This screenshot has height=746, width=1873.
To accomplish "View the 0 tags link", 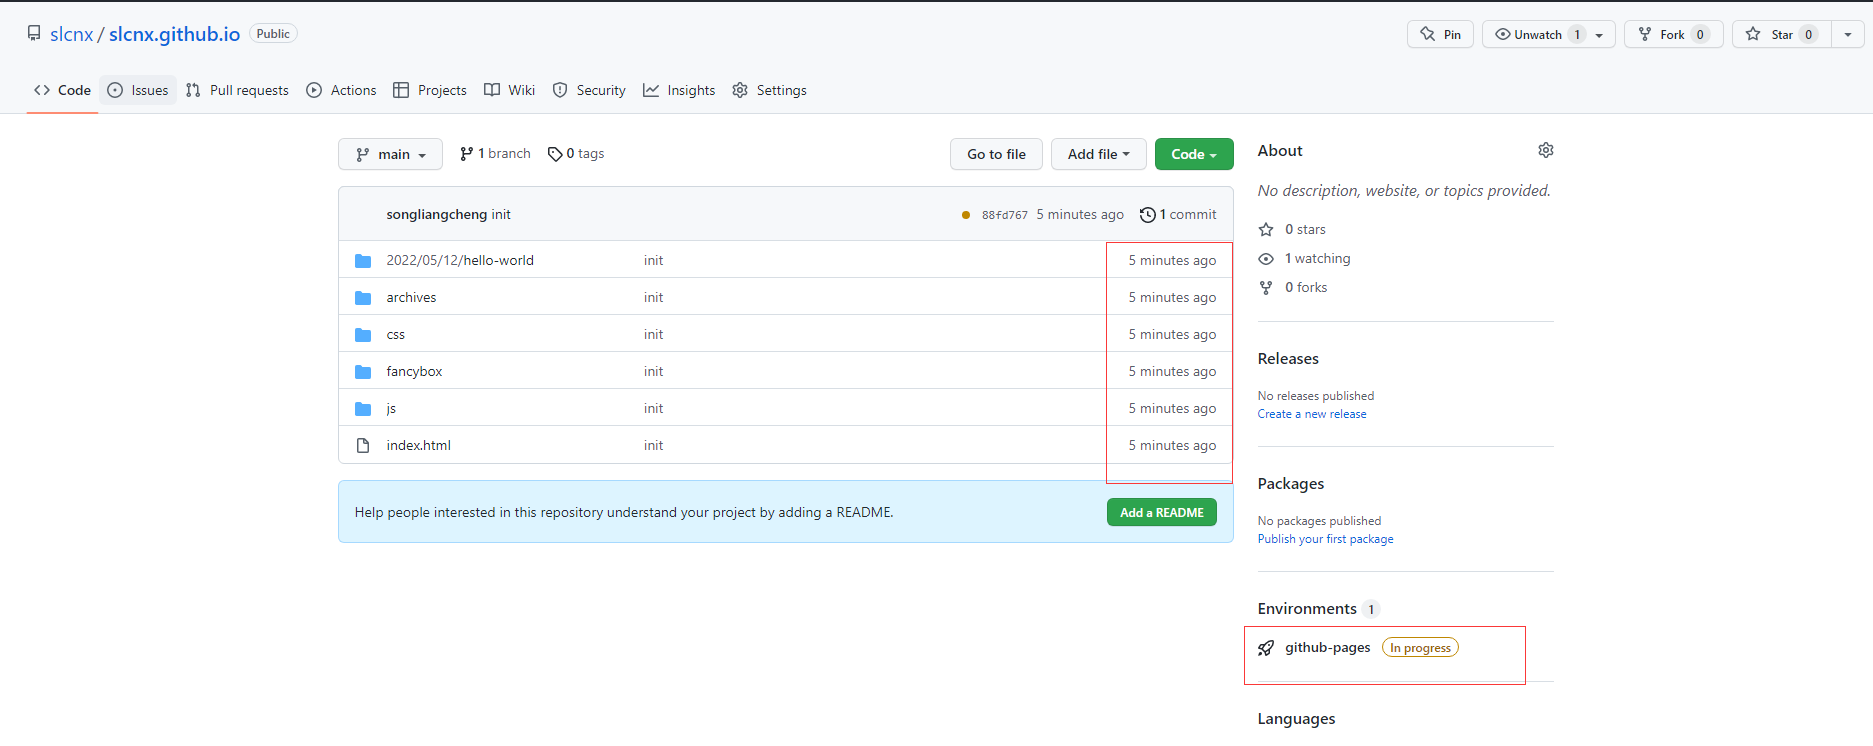I will click(576, 153).
